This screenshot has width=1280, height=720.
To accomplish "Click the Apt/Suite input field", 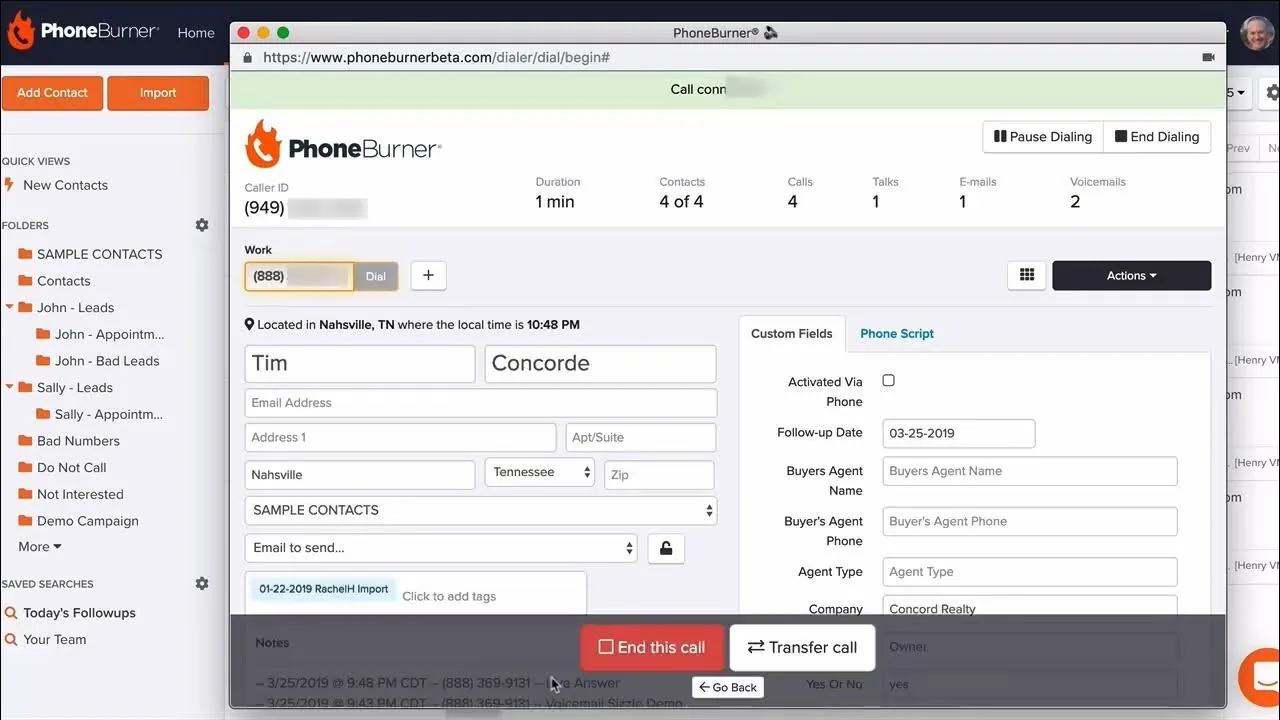I will point(641,438).
